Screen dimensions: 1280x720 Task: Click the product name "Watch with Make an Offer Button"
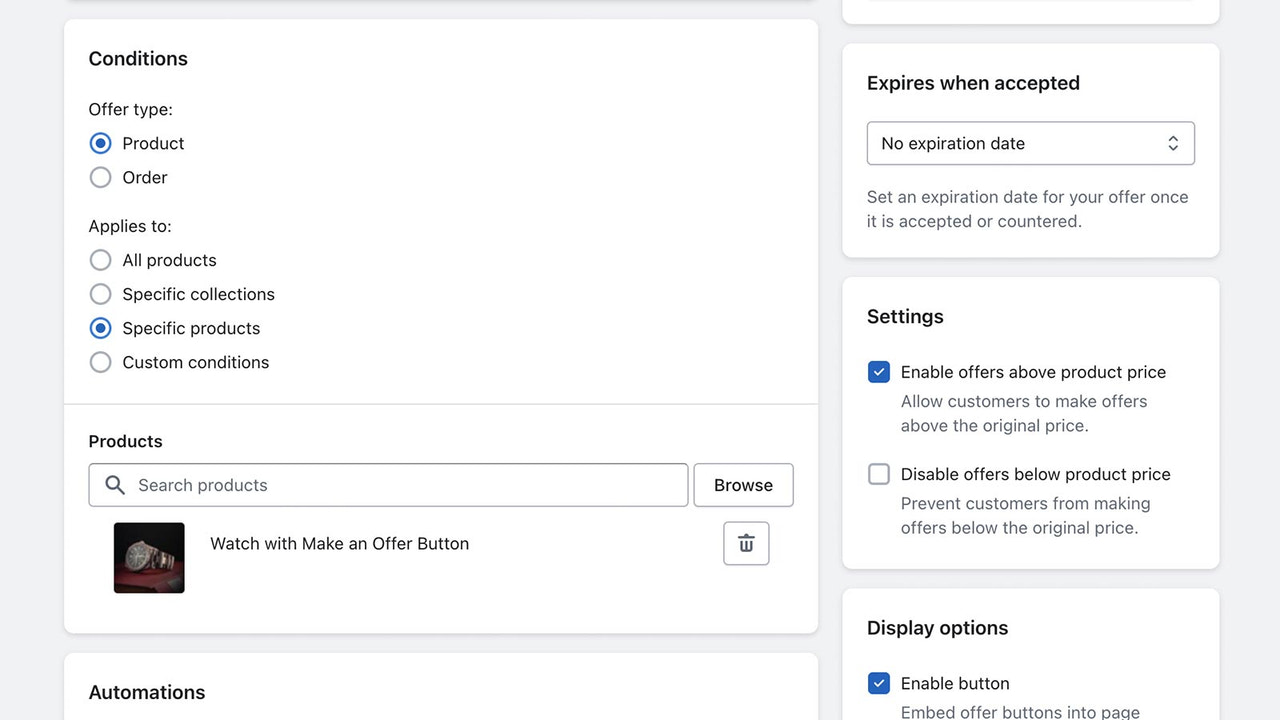click(339, 543)
